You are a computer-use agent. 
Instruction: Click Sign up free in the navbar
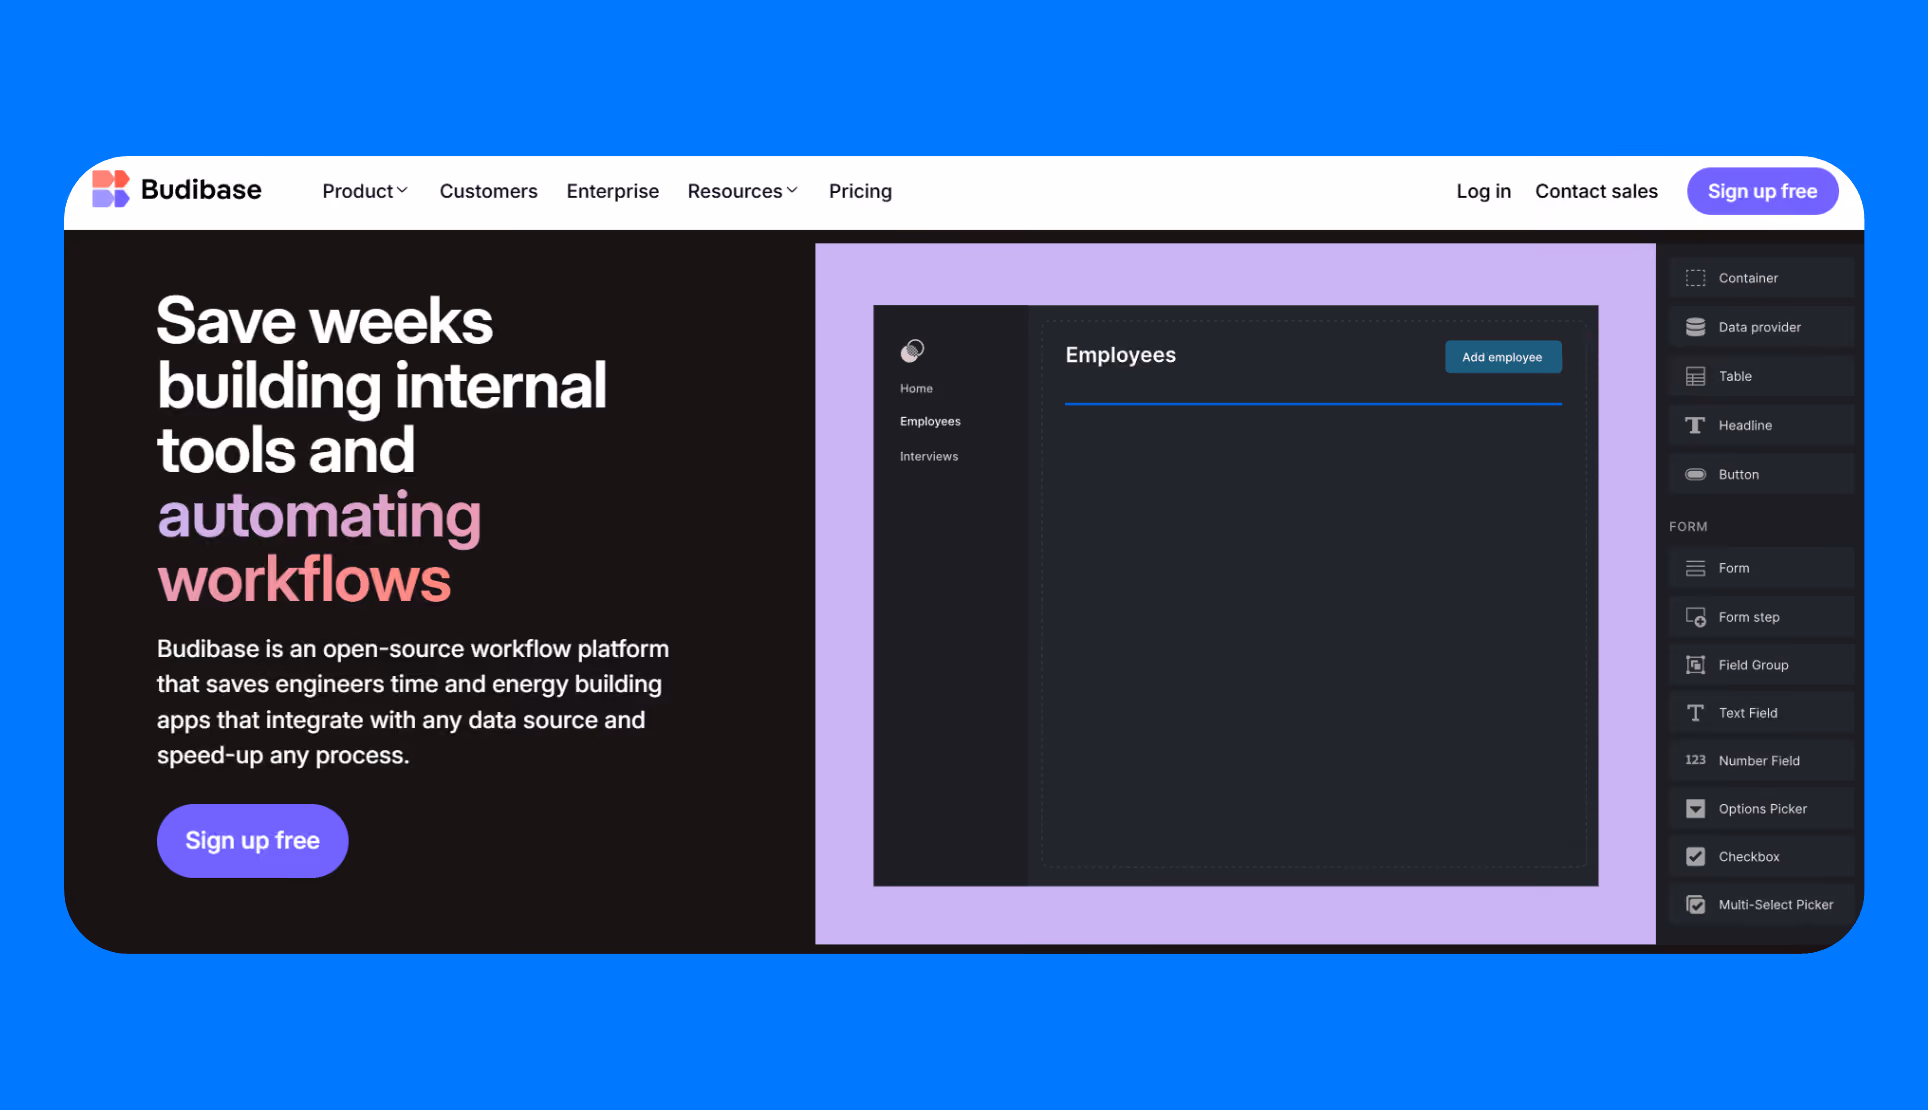(x=1762, y=191)
